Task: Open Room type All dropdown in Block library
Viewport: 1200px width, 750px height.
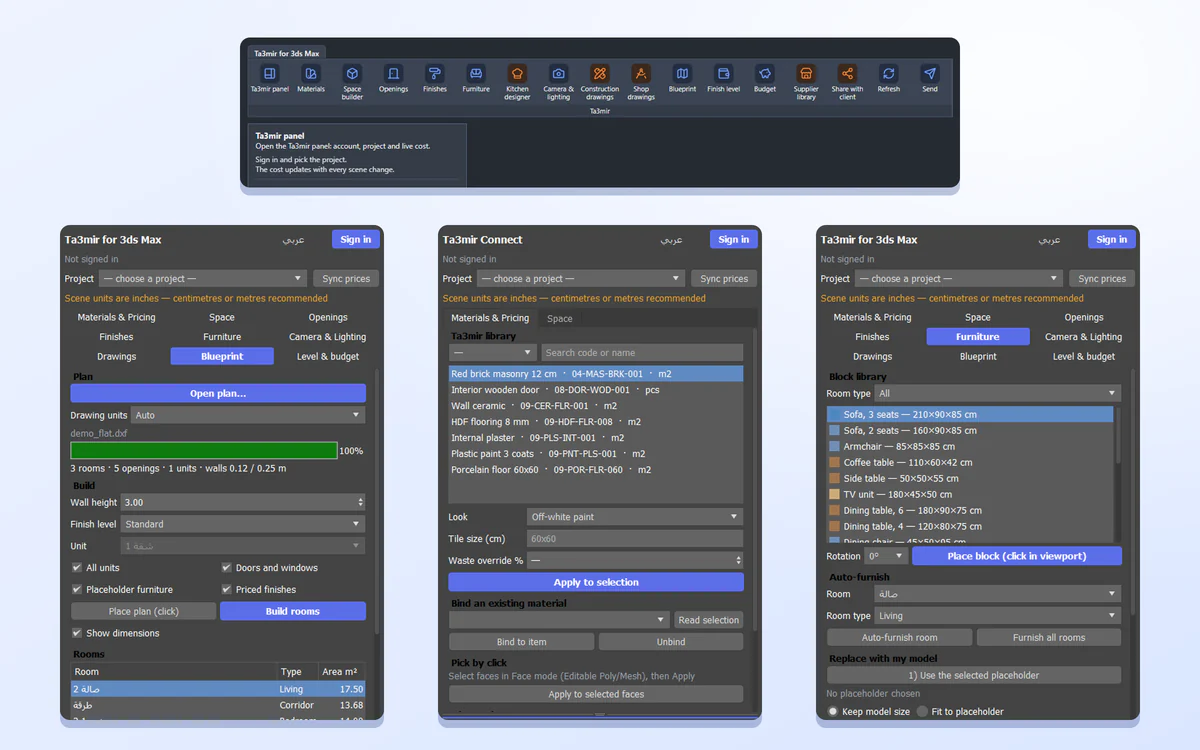Action: (x=998, y=394)
